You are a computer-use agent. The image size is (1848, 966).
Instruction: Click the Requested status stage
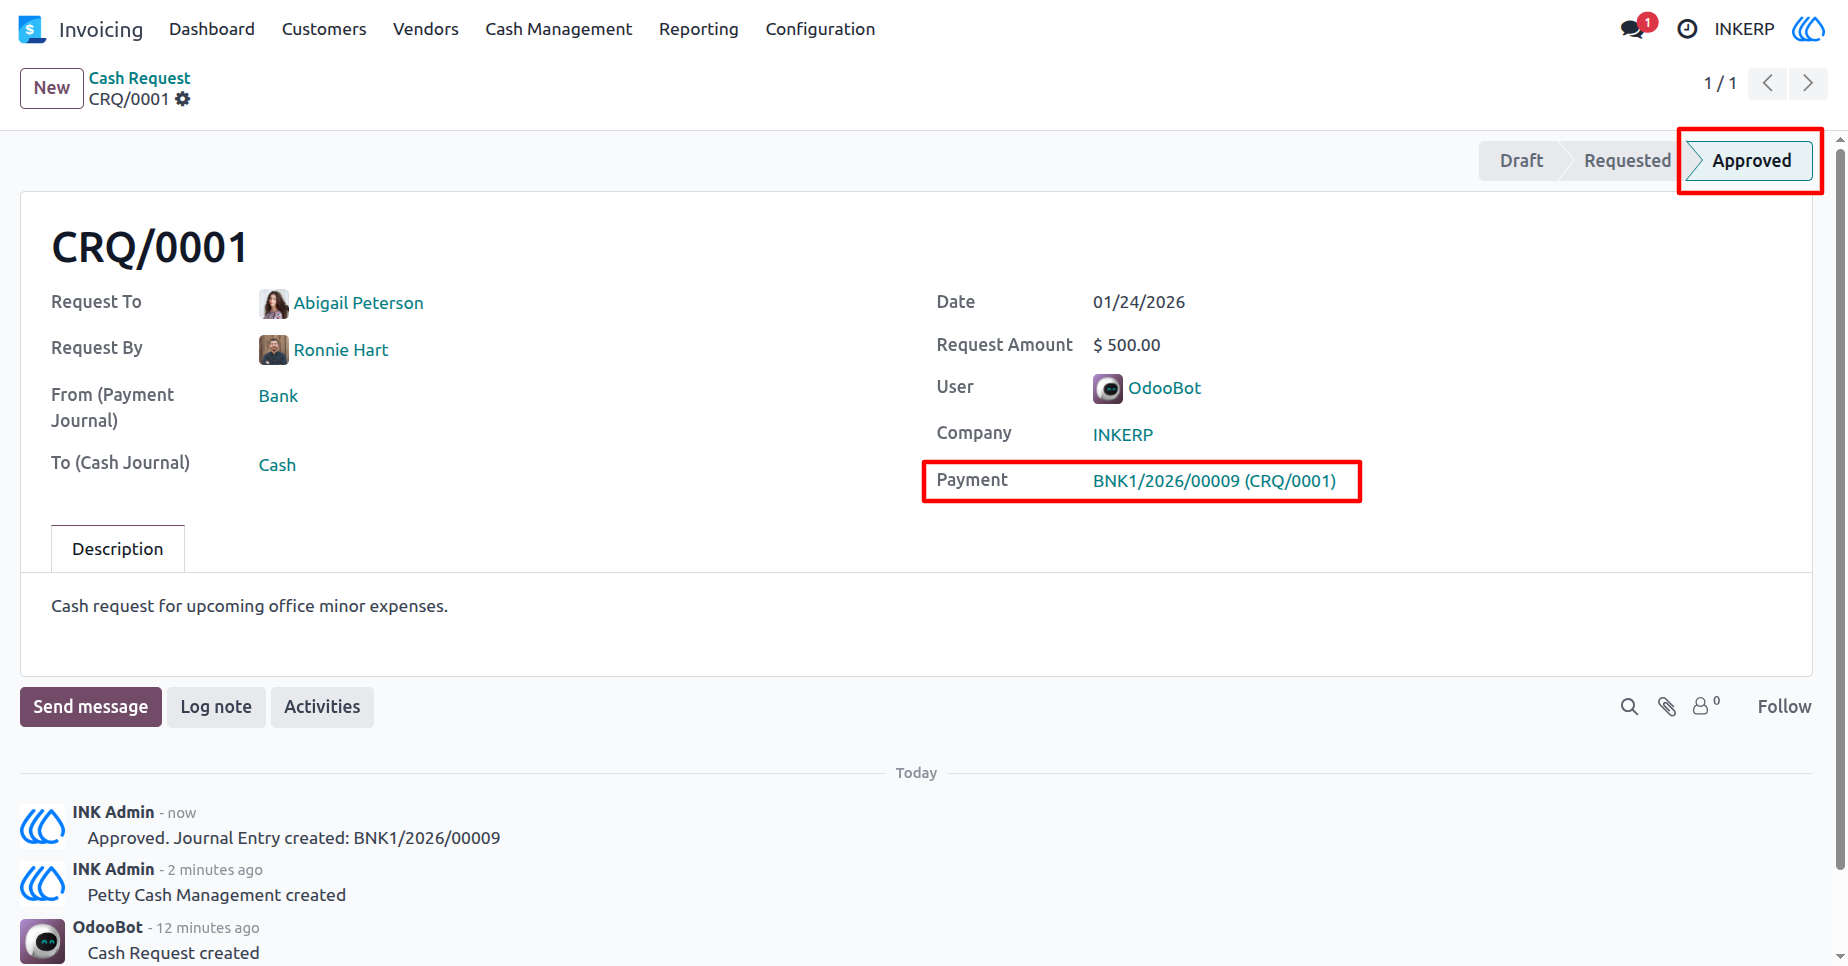[1627, 161]
